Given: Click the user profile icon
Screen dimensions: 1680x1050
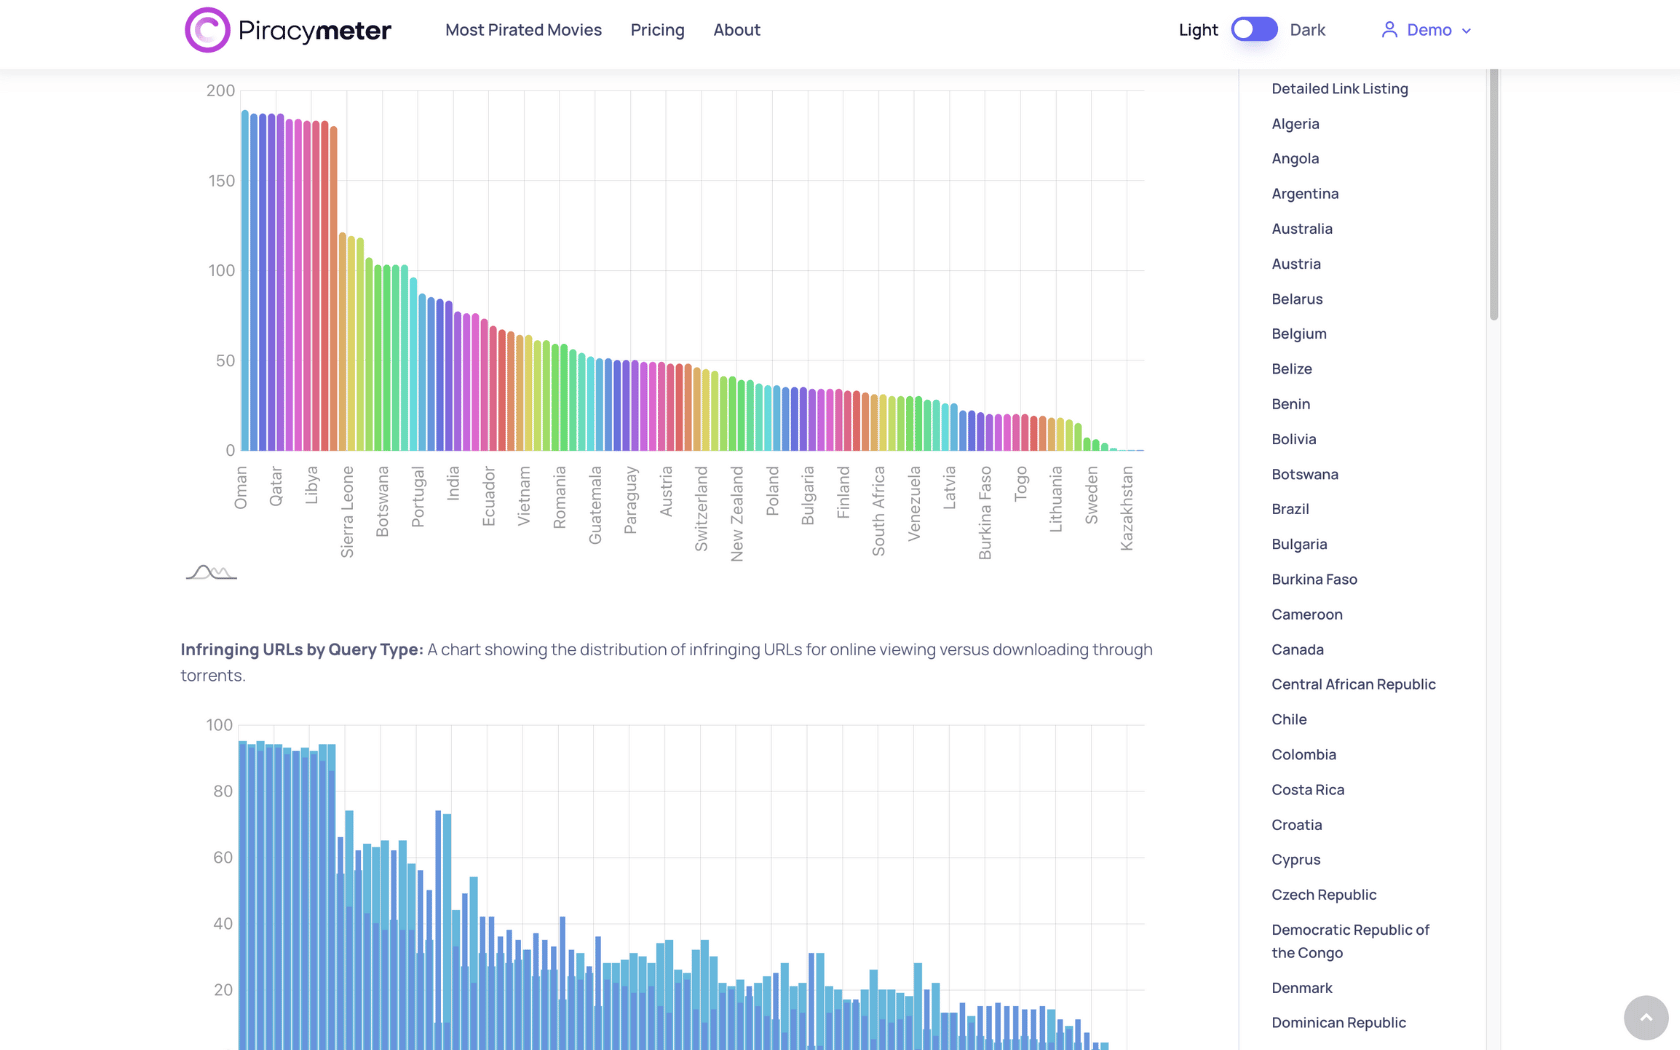Looking at the screenshot, I should click(x=1389, y=30).
